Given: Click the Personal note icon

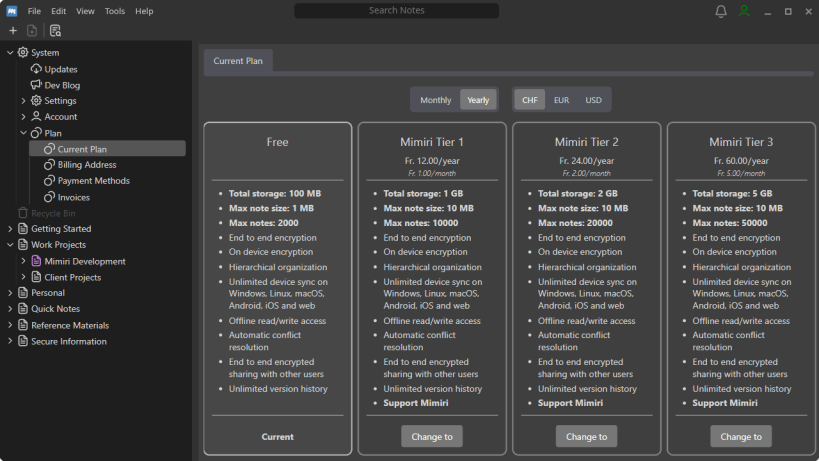Looking at the screenshot, I should (23, 293).
